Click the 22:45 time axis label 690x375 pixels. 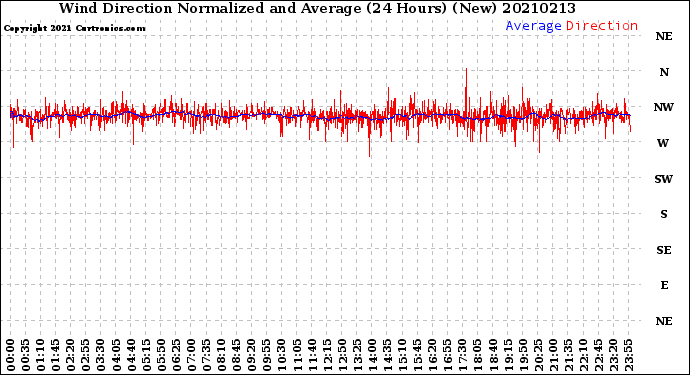click(598, 355)
